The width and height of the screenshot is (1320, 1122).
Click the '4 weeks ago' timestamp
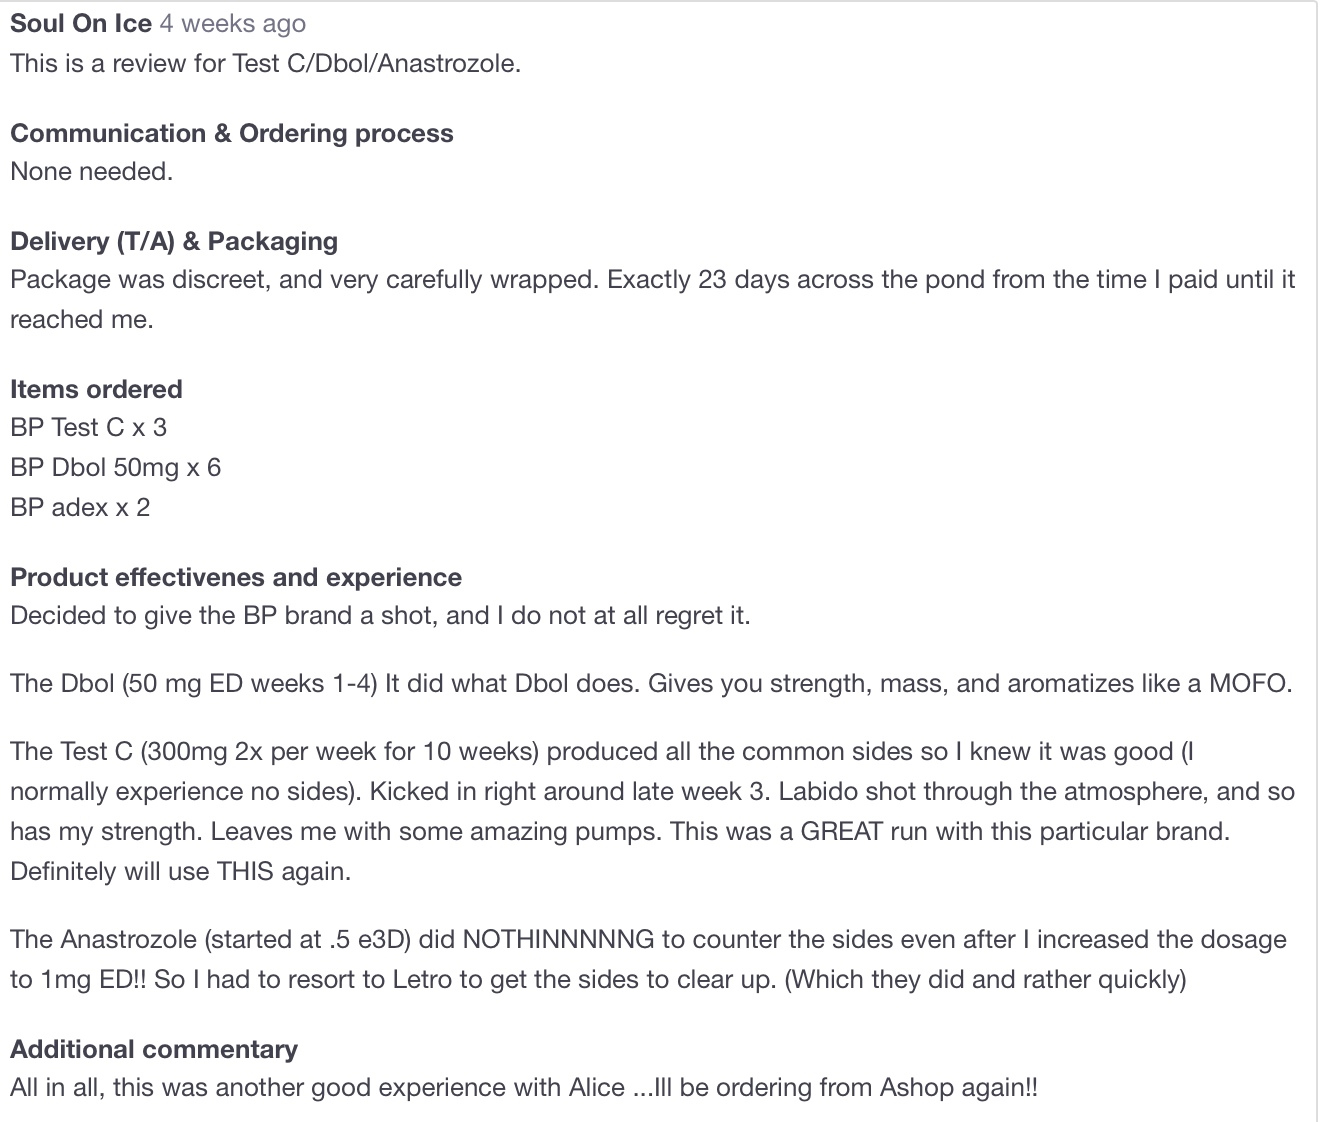point(233,23)
